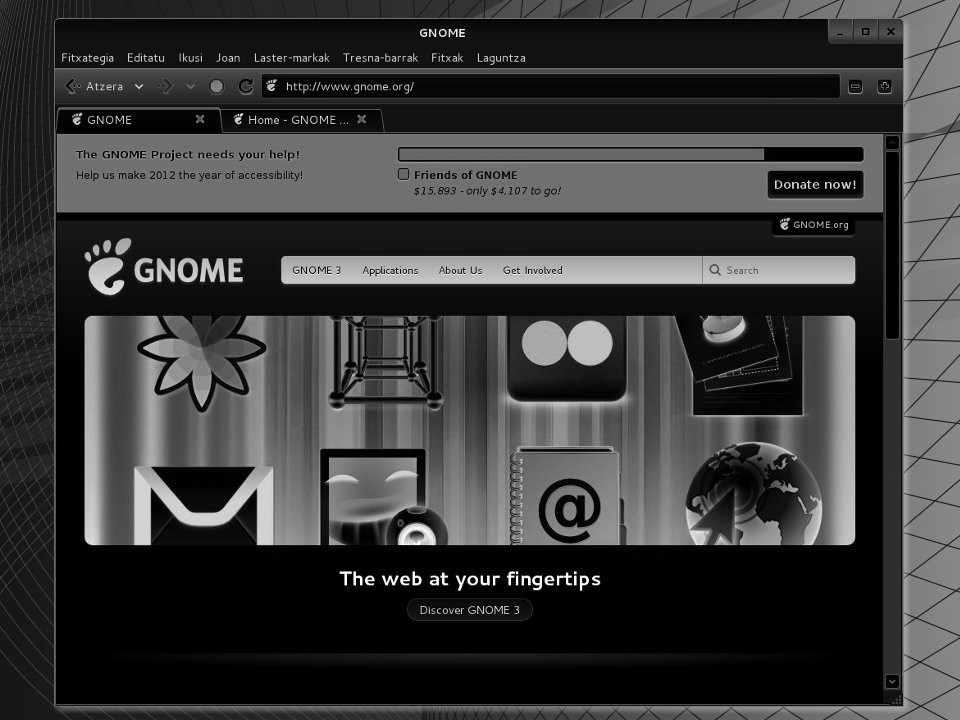Image resolution: width=960 pixels, height=720 pixels.
Task: Open the Joan menu
Action: pyautogui.click(x=228, y=58)
